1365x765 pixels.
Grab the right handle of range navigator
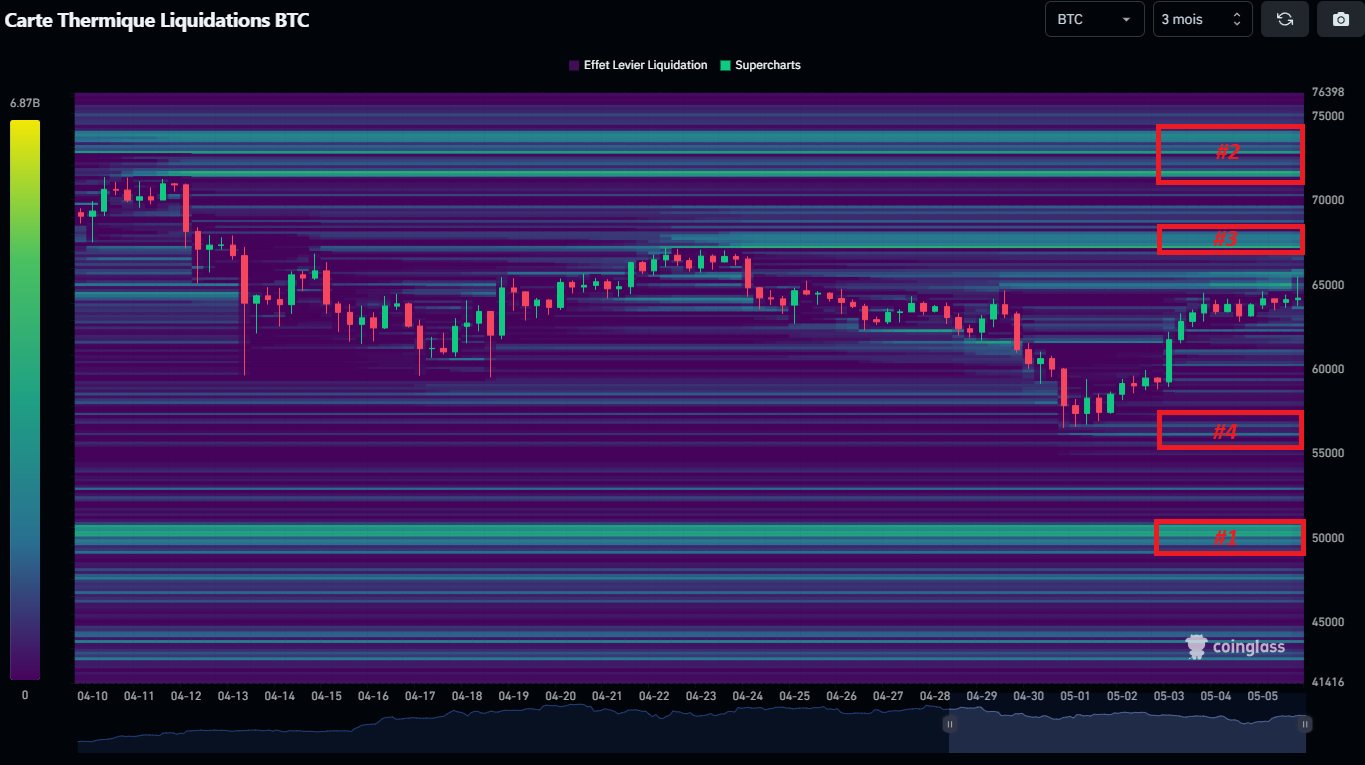(x=1305, y=723)
